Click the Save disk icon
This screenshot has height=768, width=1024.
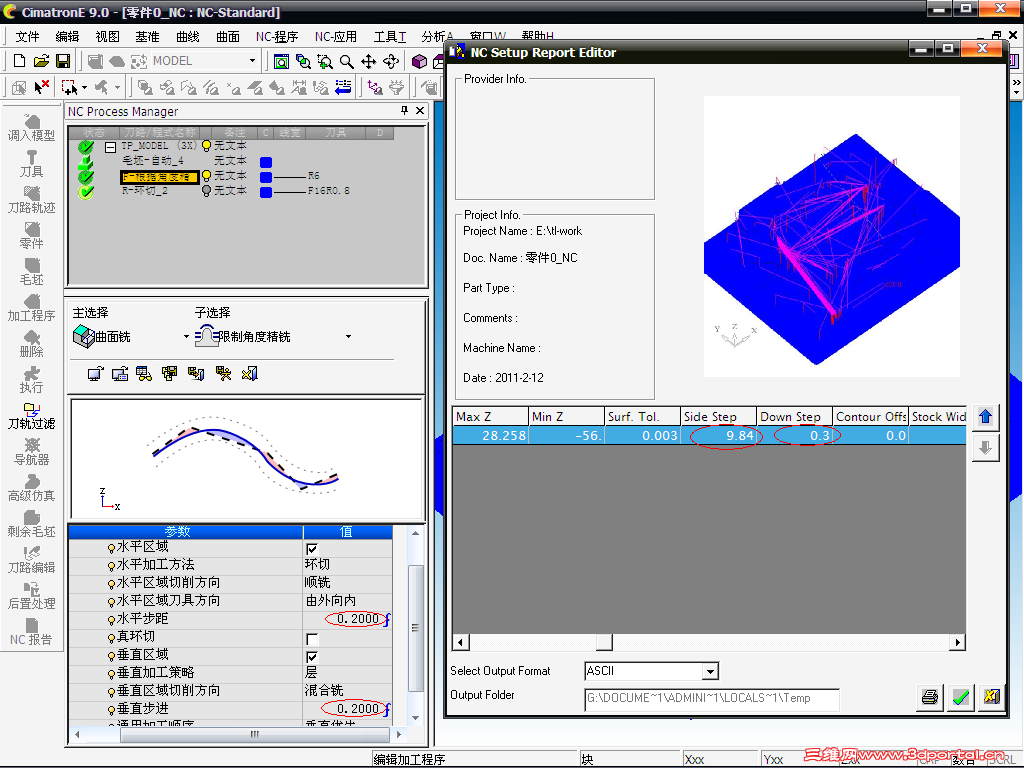point(63,61)
